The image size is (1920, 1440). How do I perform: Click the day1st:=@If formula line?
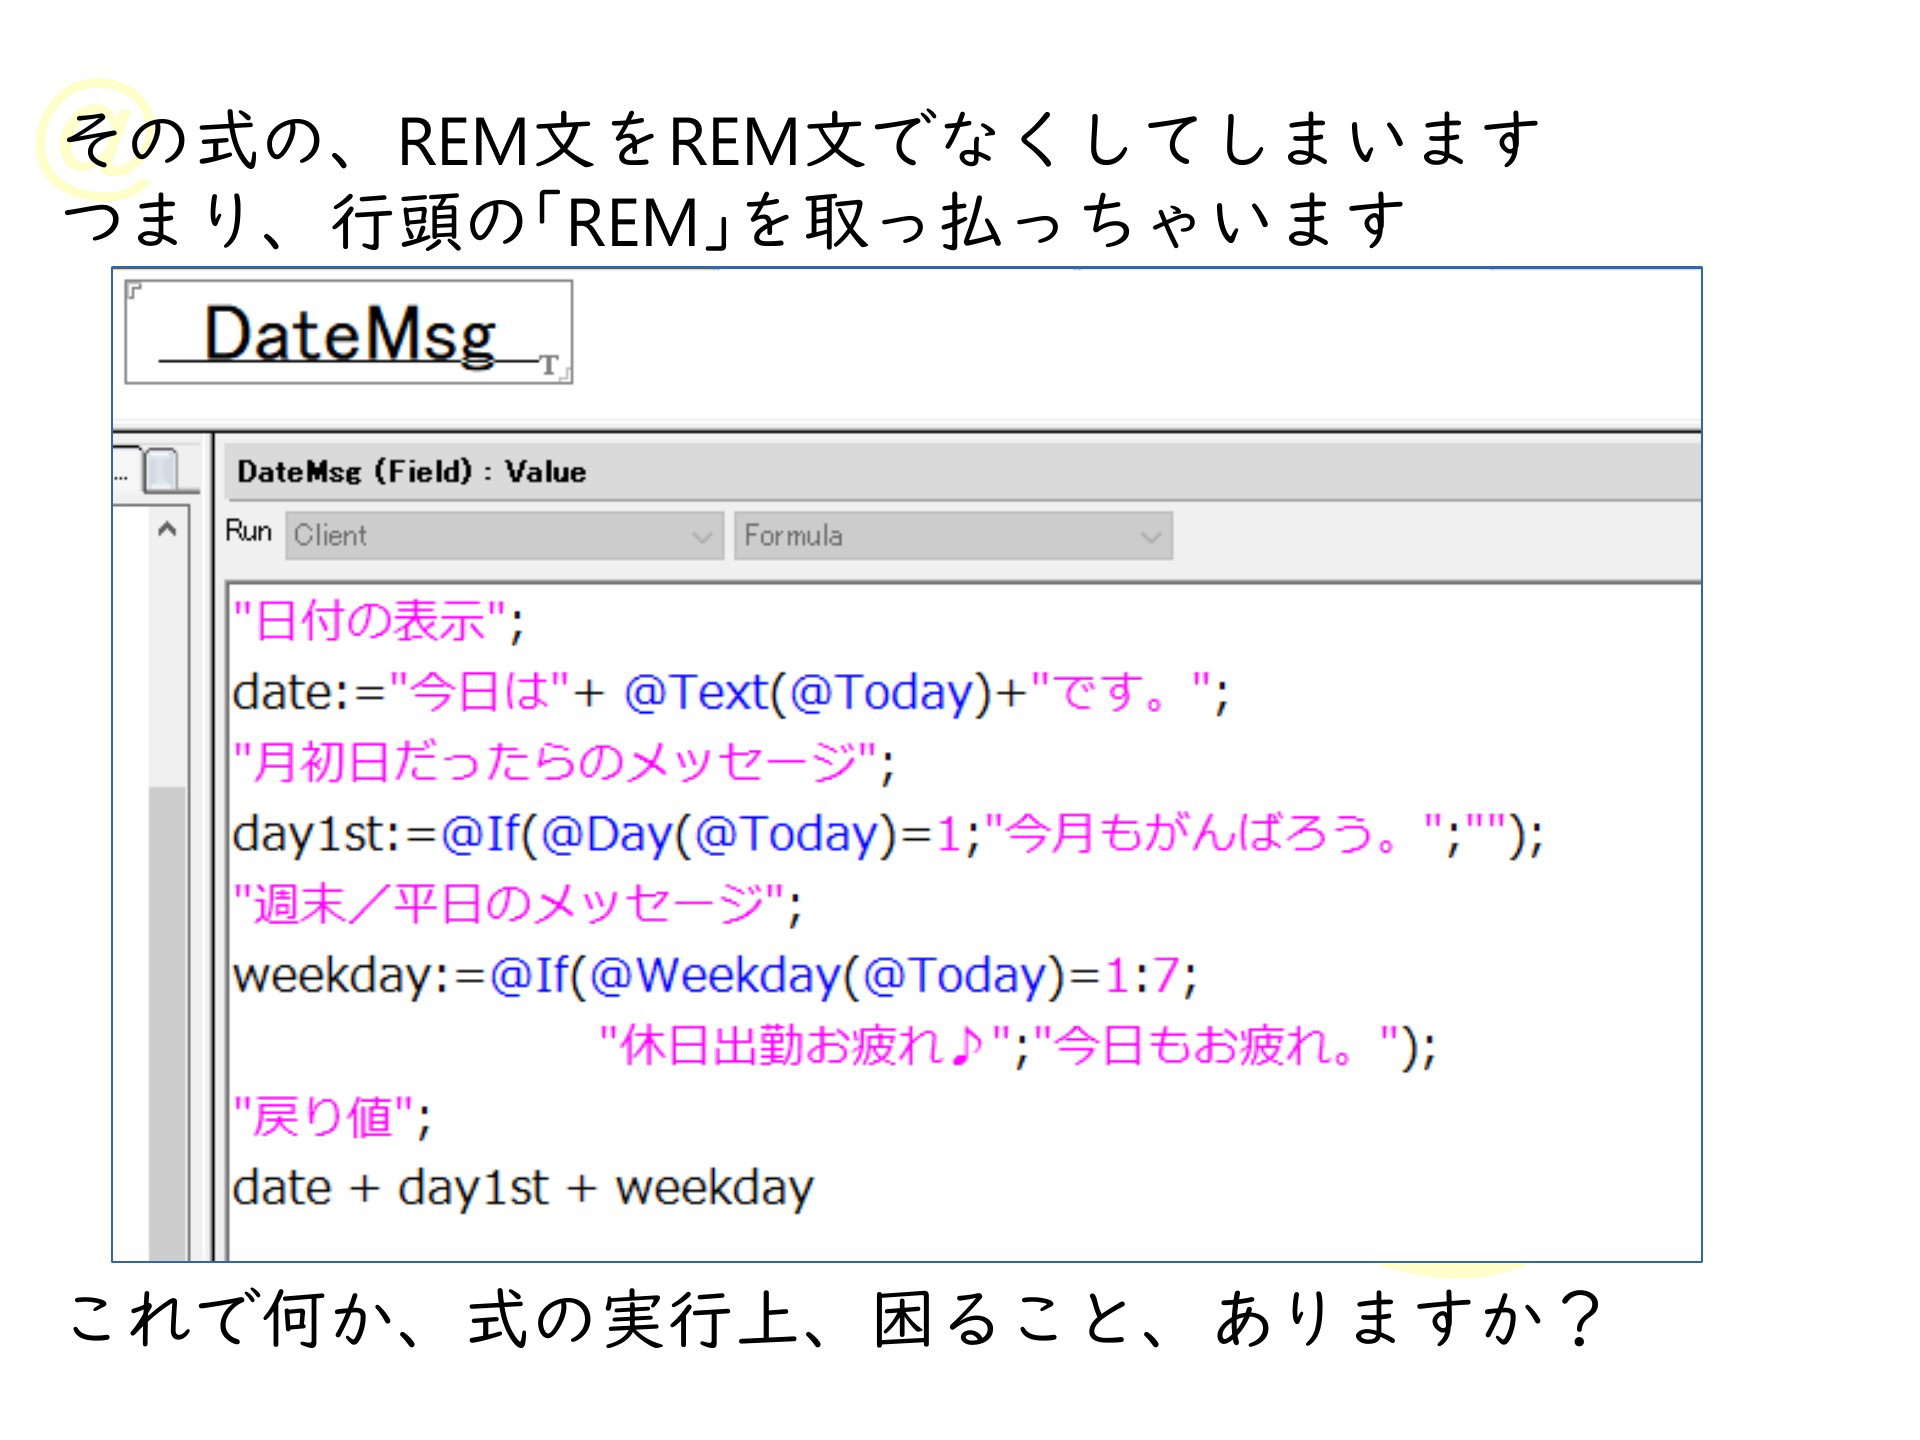(x=888, y=834)
